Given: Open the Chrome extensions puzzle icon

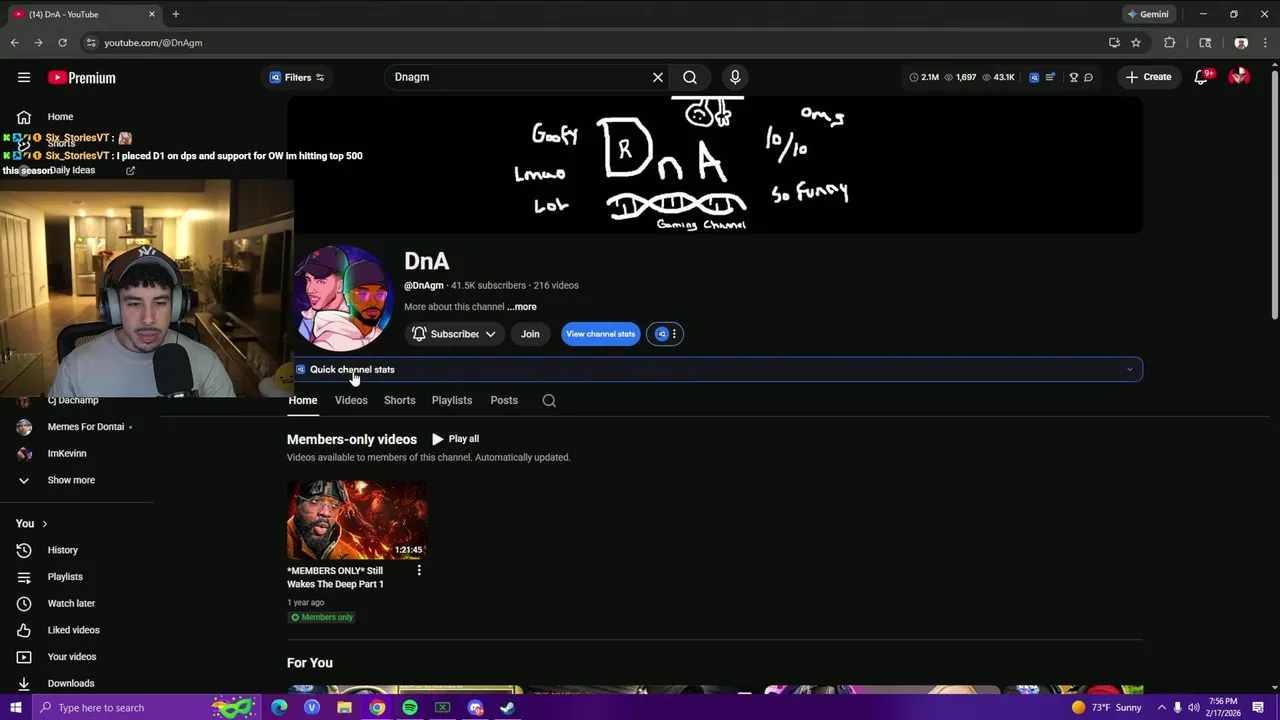Looking at the screenshot, I should (1169, 43).
